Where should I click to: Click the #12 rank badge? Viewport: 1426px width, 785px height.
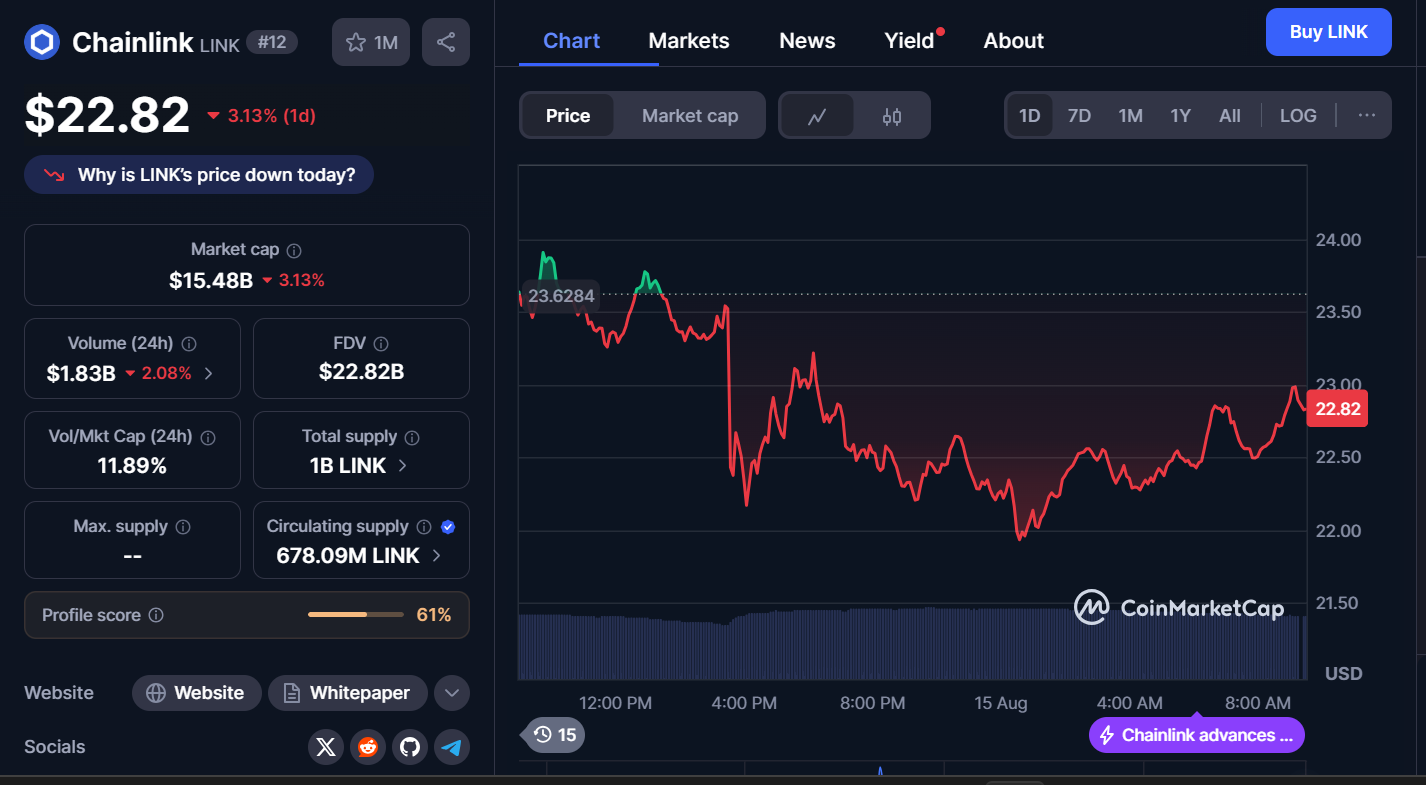[x=272, y=42]
